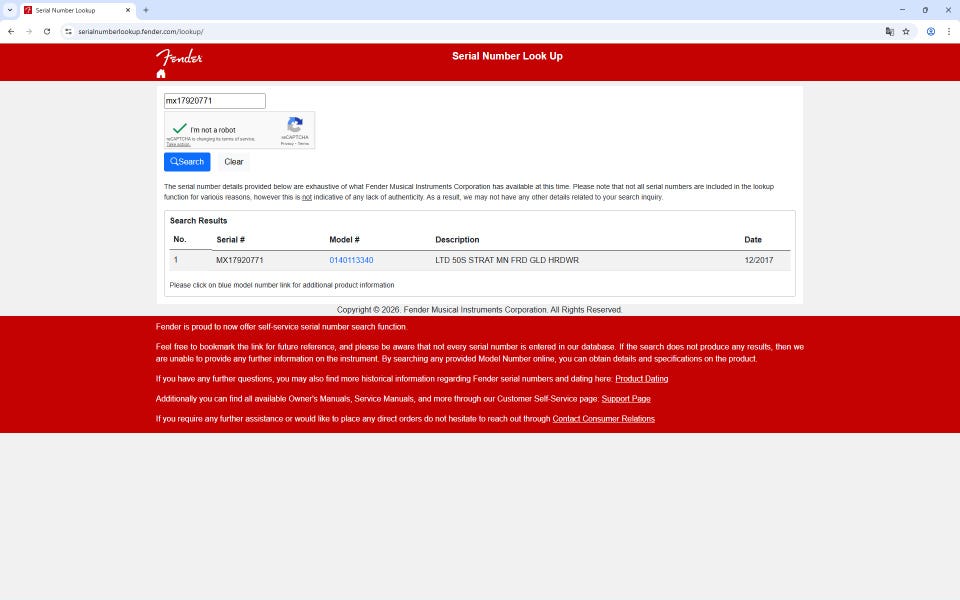Open the Chrome three-dot menu
960x600 pixels.
click(x=948, y=31)
